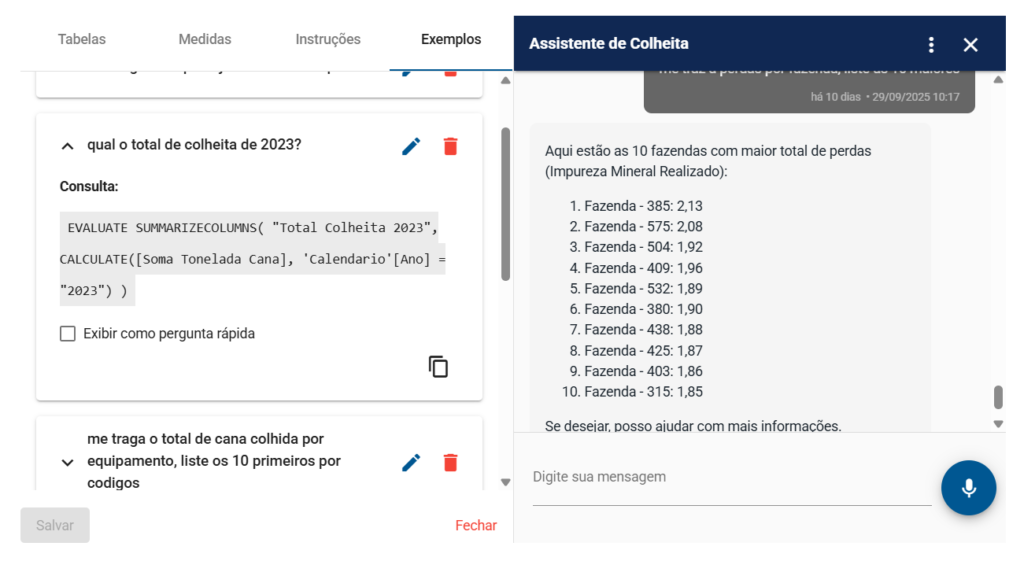Delete the 'qual o total de colheita de 2023?' example

[450, 146]
